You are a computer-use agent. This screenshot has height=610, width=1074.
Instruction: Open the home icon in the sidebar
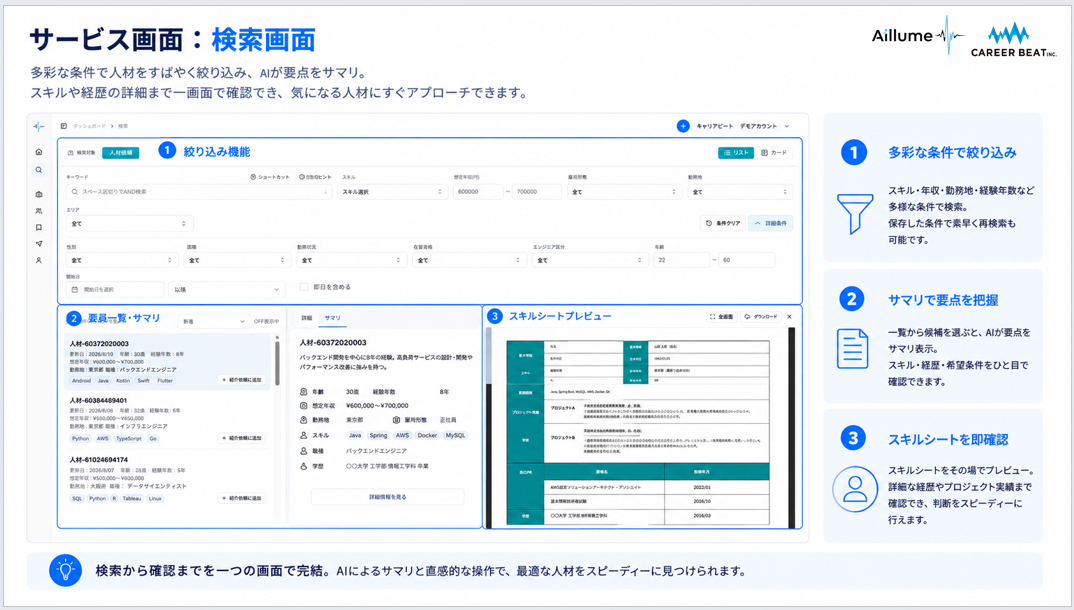[x=39, y=152]
